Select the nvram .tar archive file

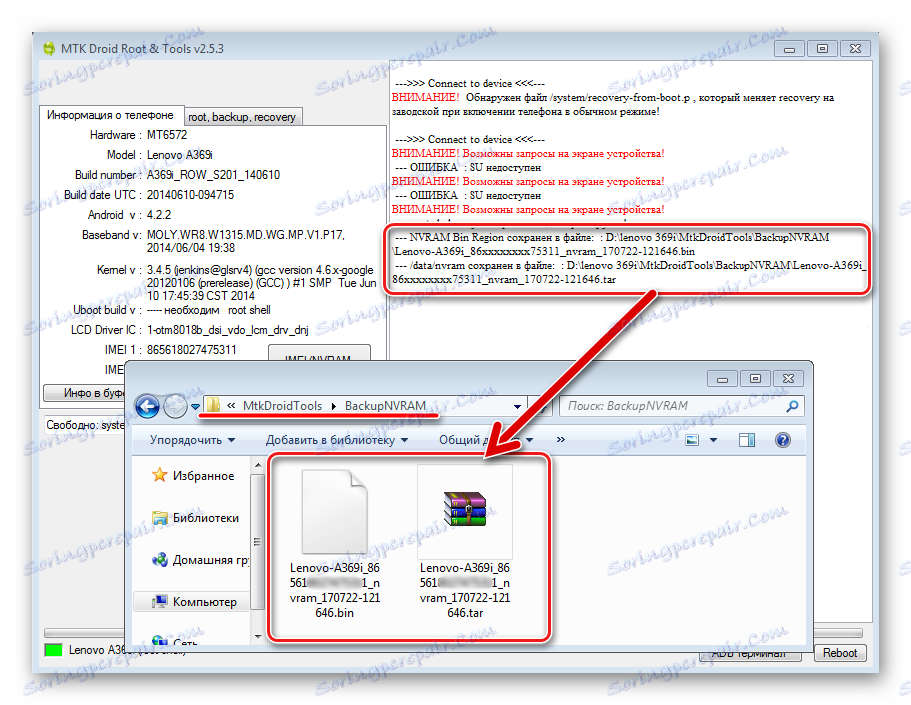coord(465,544)
